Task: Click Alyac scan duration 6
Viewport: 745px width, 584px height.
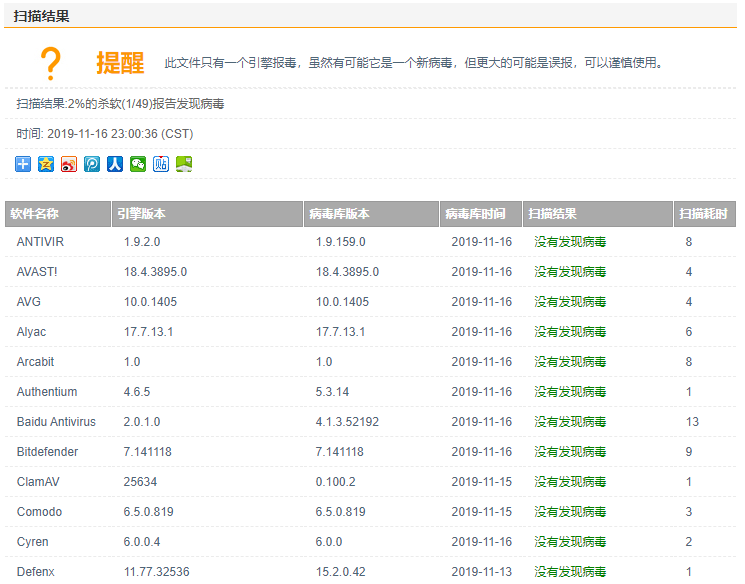Action: 689,332
